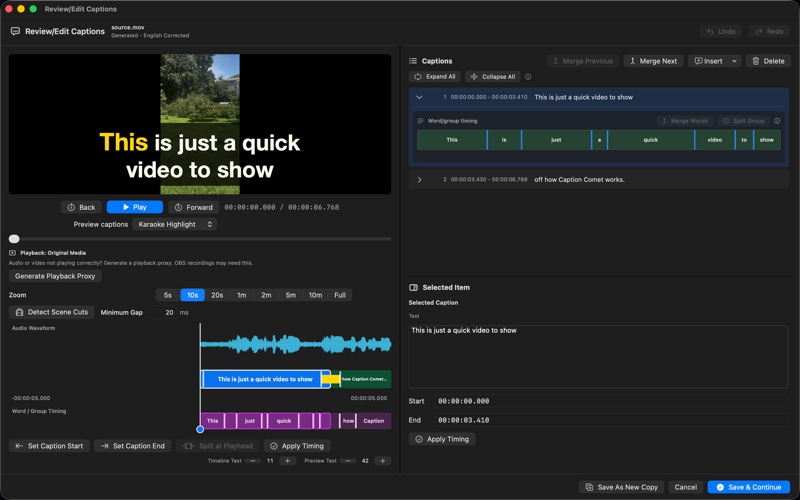Click Collapse All captions

[x=493, y=77]
